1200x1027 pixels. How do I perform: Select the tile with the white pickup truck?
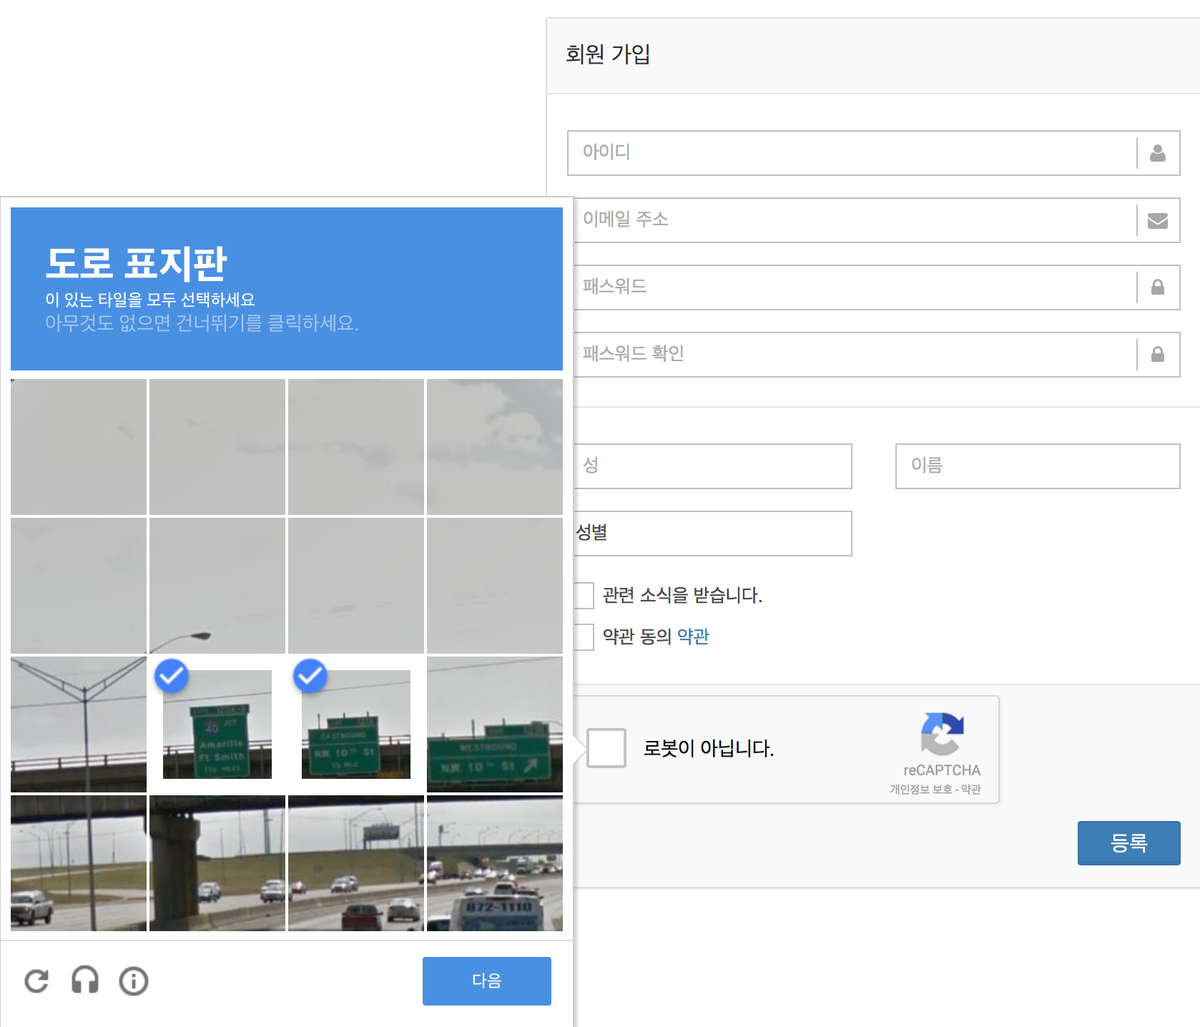tap(78, 863)
